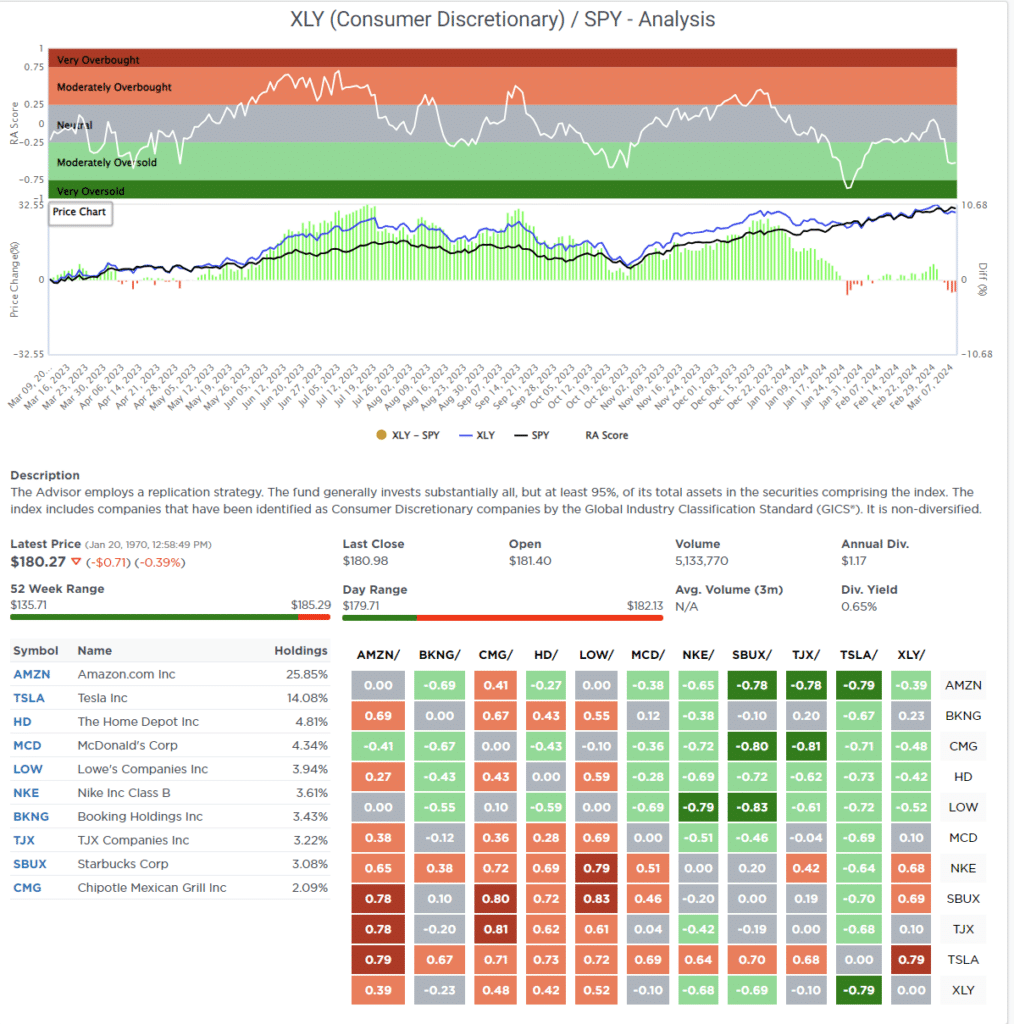
Task: Click Chipotle Mexican Grill Inc name
Action: 152,888
